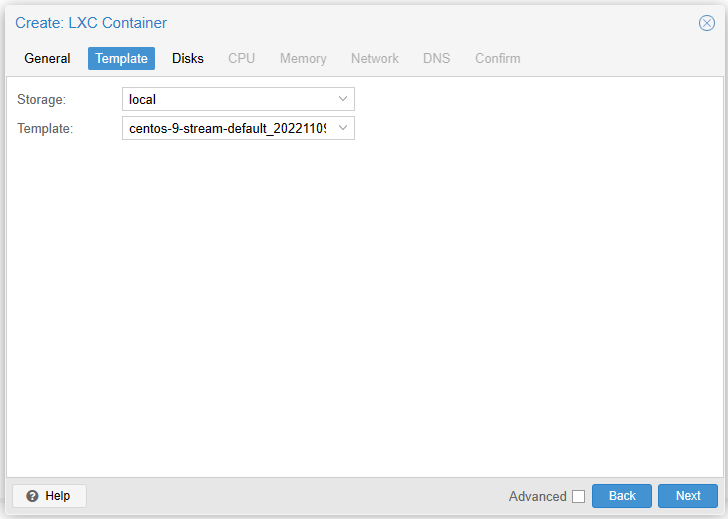The image size is (728, 519).
Task: Go back with the Back button
Action: (621, 496)
